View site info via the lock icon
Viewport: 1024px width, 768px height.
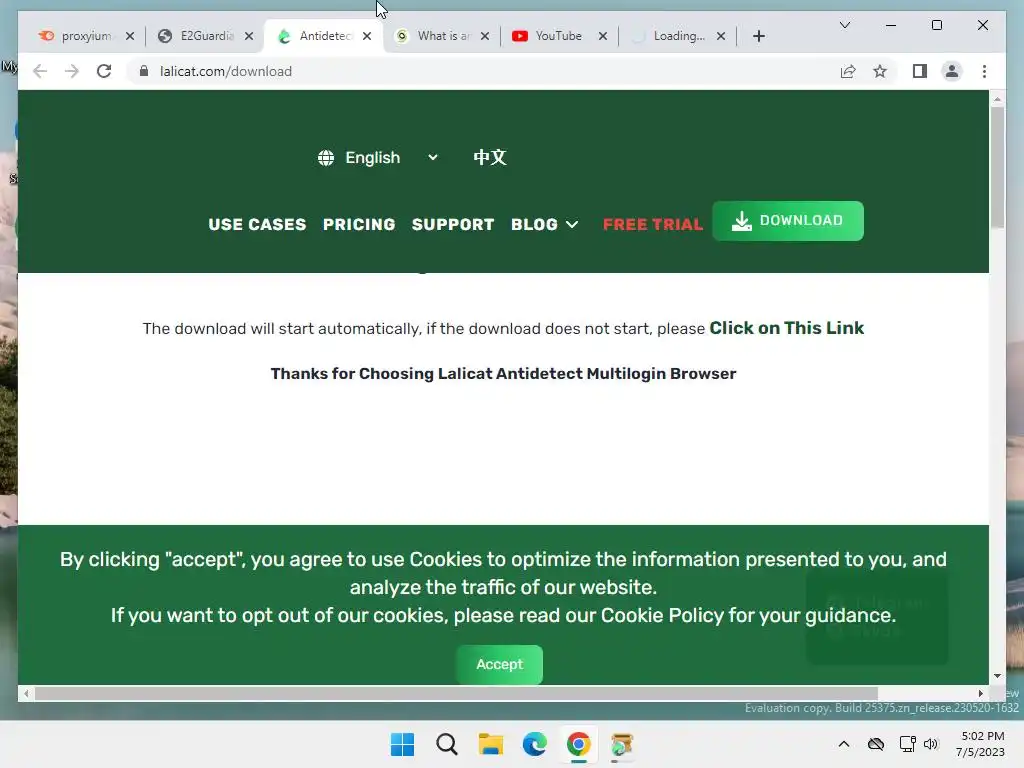coord(144,71)
